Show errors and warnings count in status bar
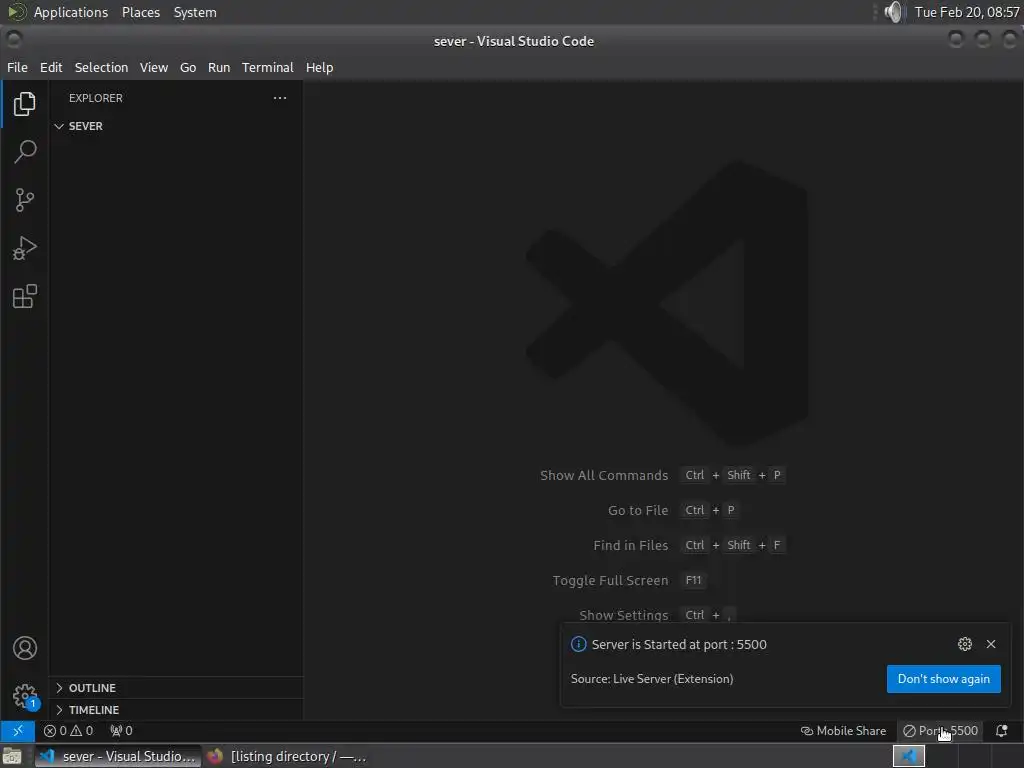1024x768 pixels. 69,731
